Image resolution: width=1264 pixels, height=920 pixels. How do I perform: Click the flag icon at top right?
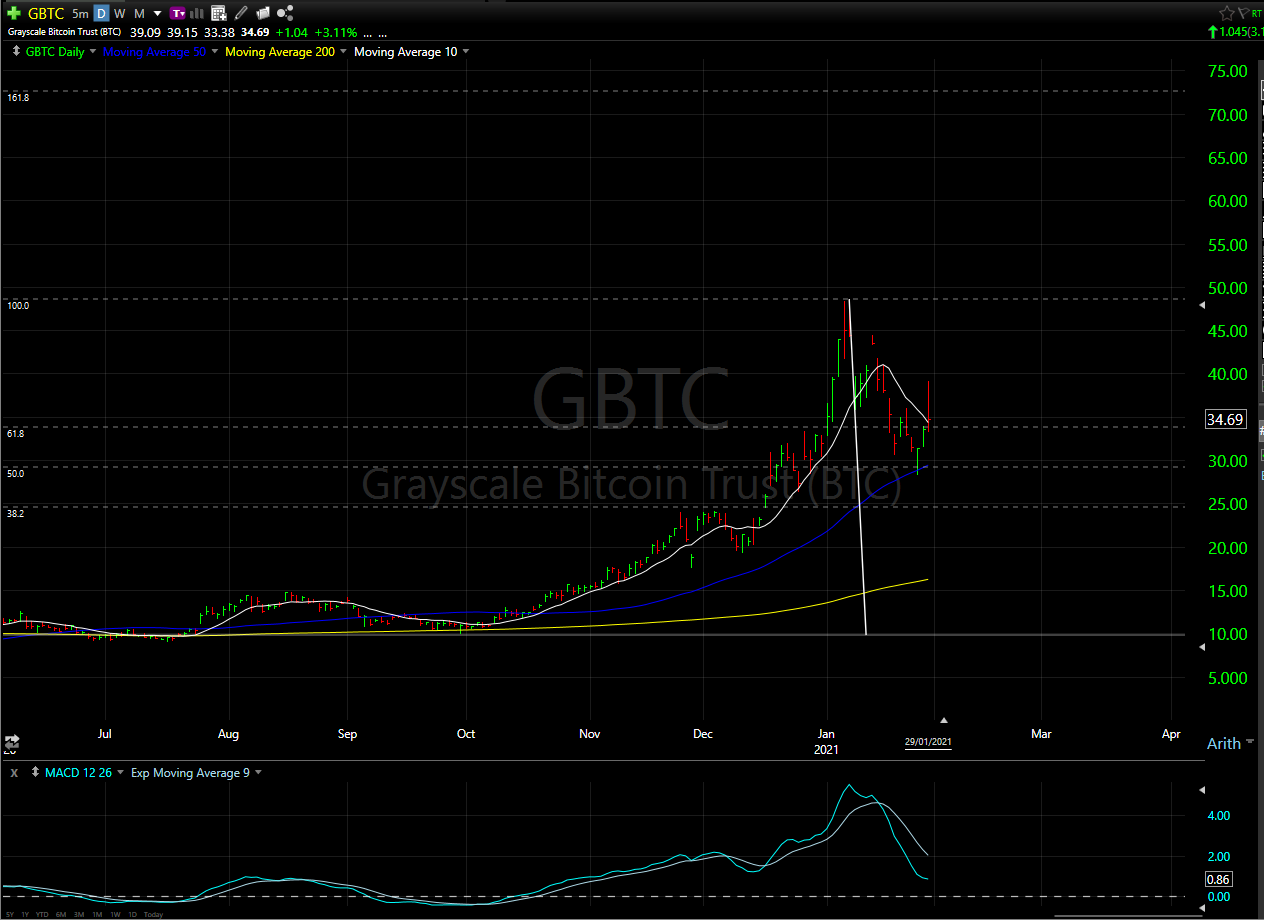coord(1245,13)
